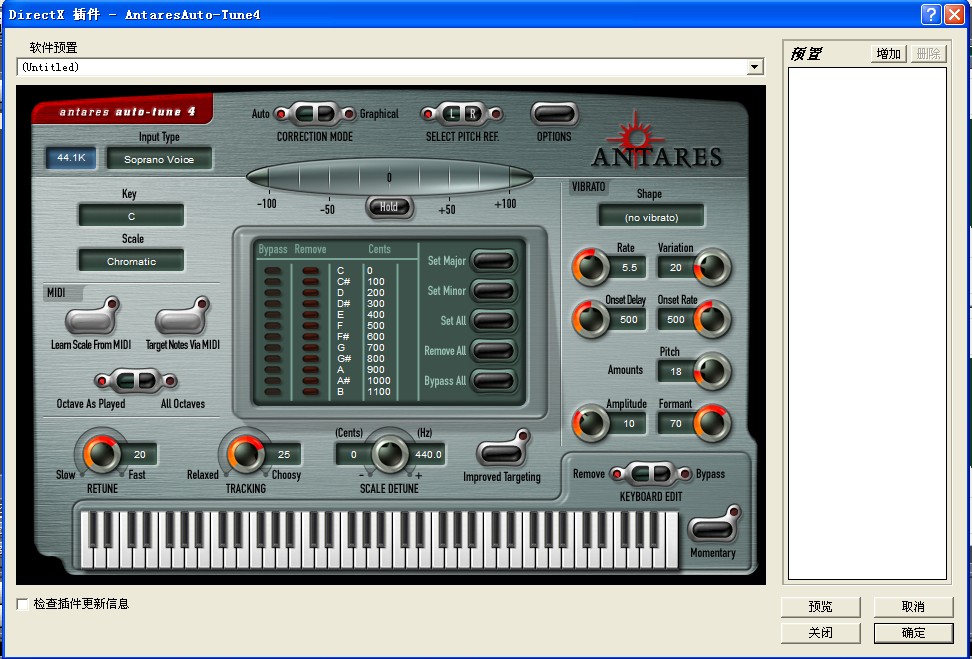
Task: Toggle Learn Scale From MIDI switch
Action: (92, 317)
